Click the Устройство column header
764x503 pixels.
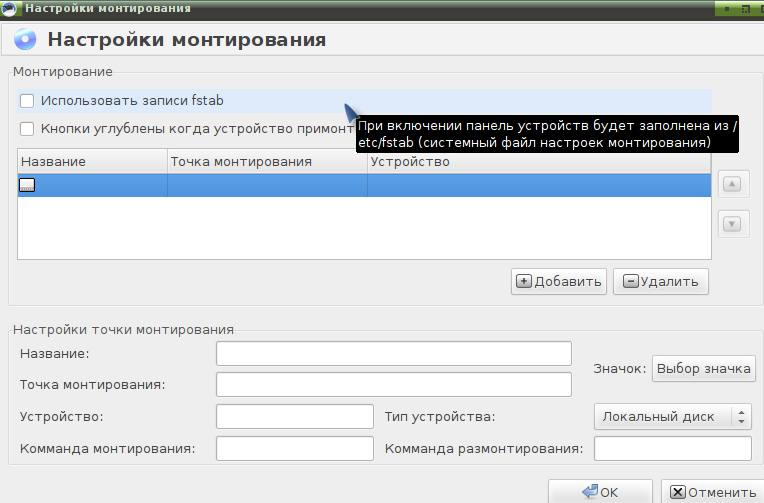pos(539,162)
